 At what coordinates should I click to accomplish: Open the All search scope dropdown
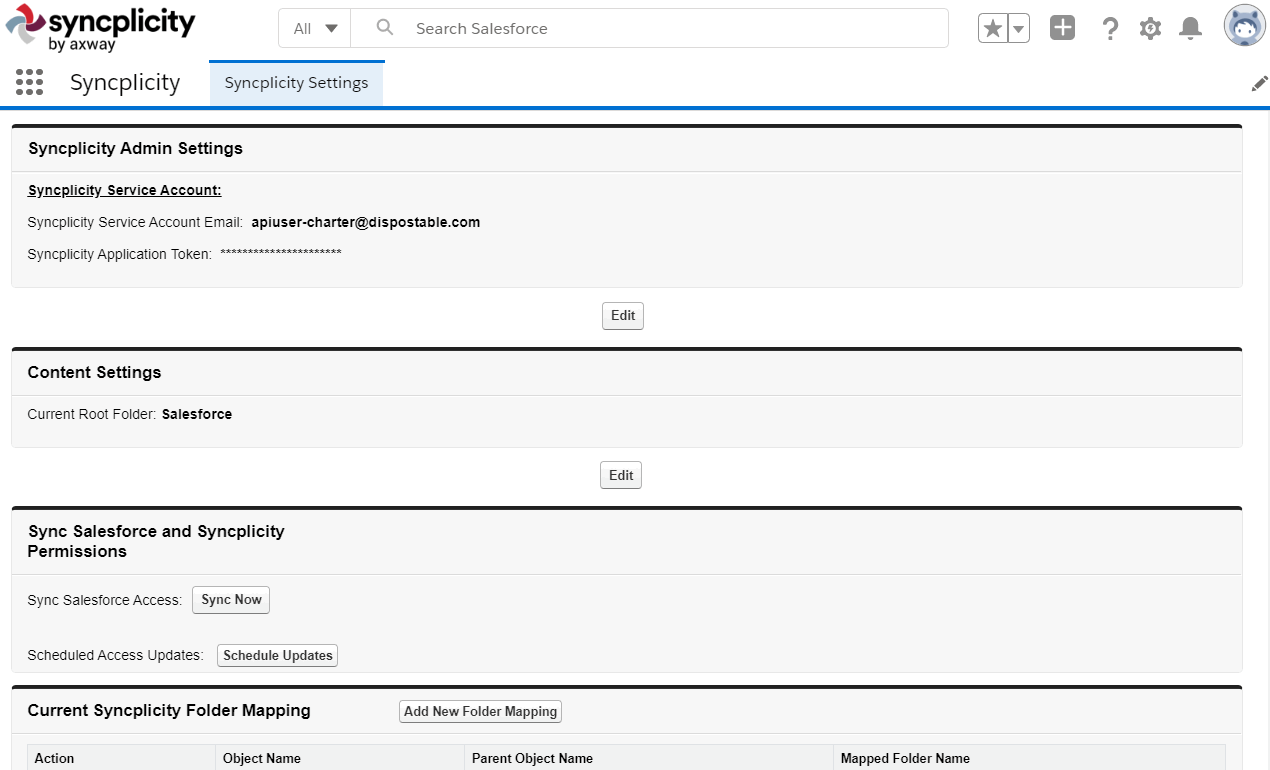(314, 28)
